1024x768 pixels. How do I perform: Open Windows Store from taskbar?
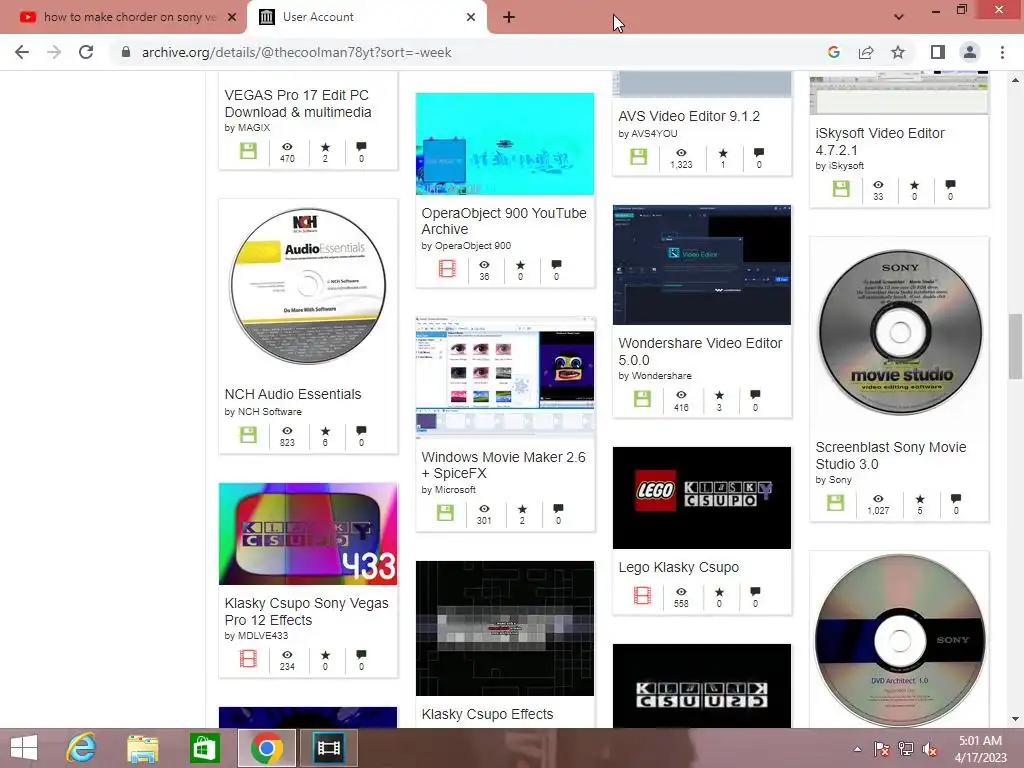204,748
